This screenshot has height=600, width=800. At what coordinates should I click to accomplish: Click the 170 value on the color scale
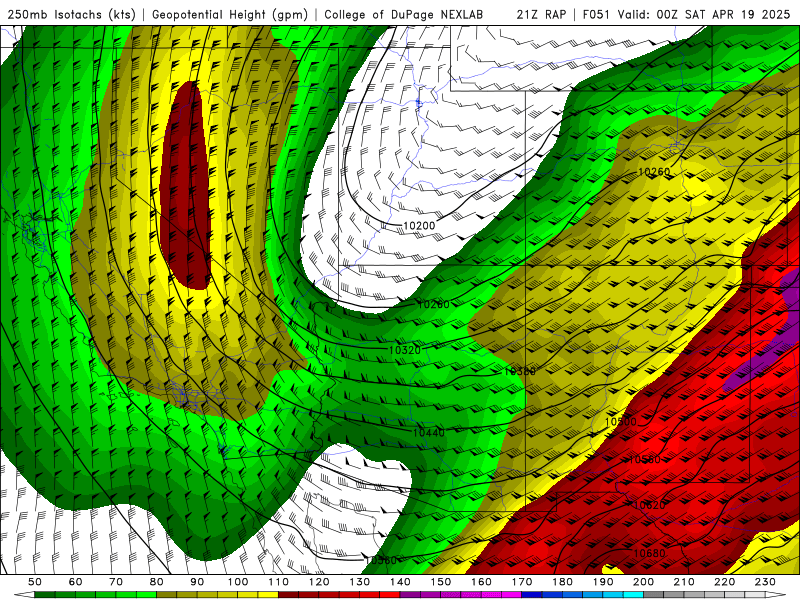[x=522, y=582]
